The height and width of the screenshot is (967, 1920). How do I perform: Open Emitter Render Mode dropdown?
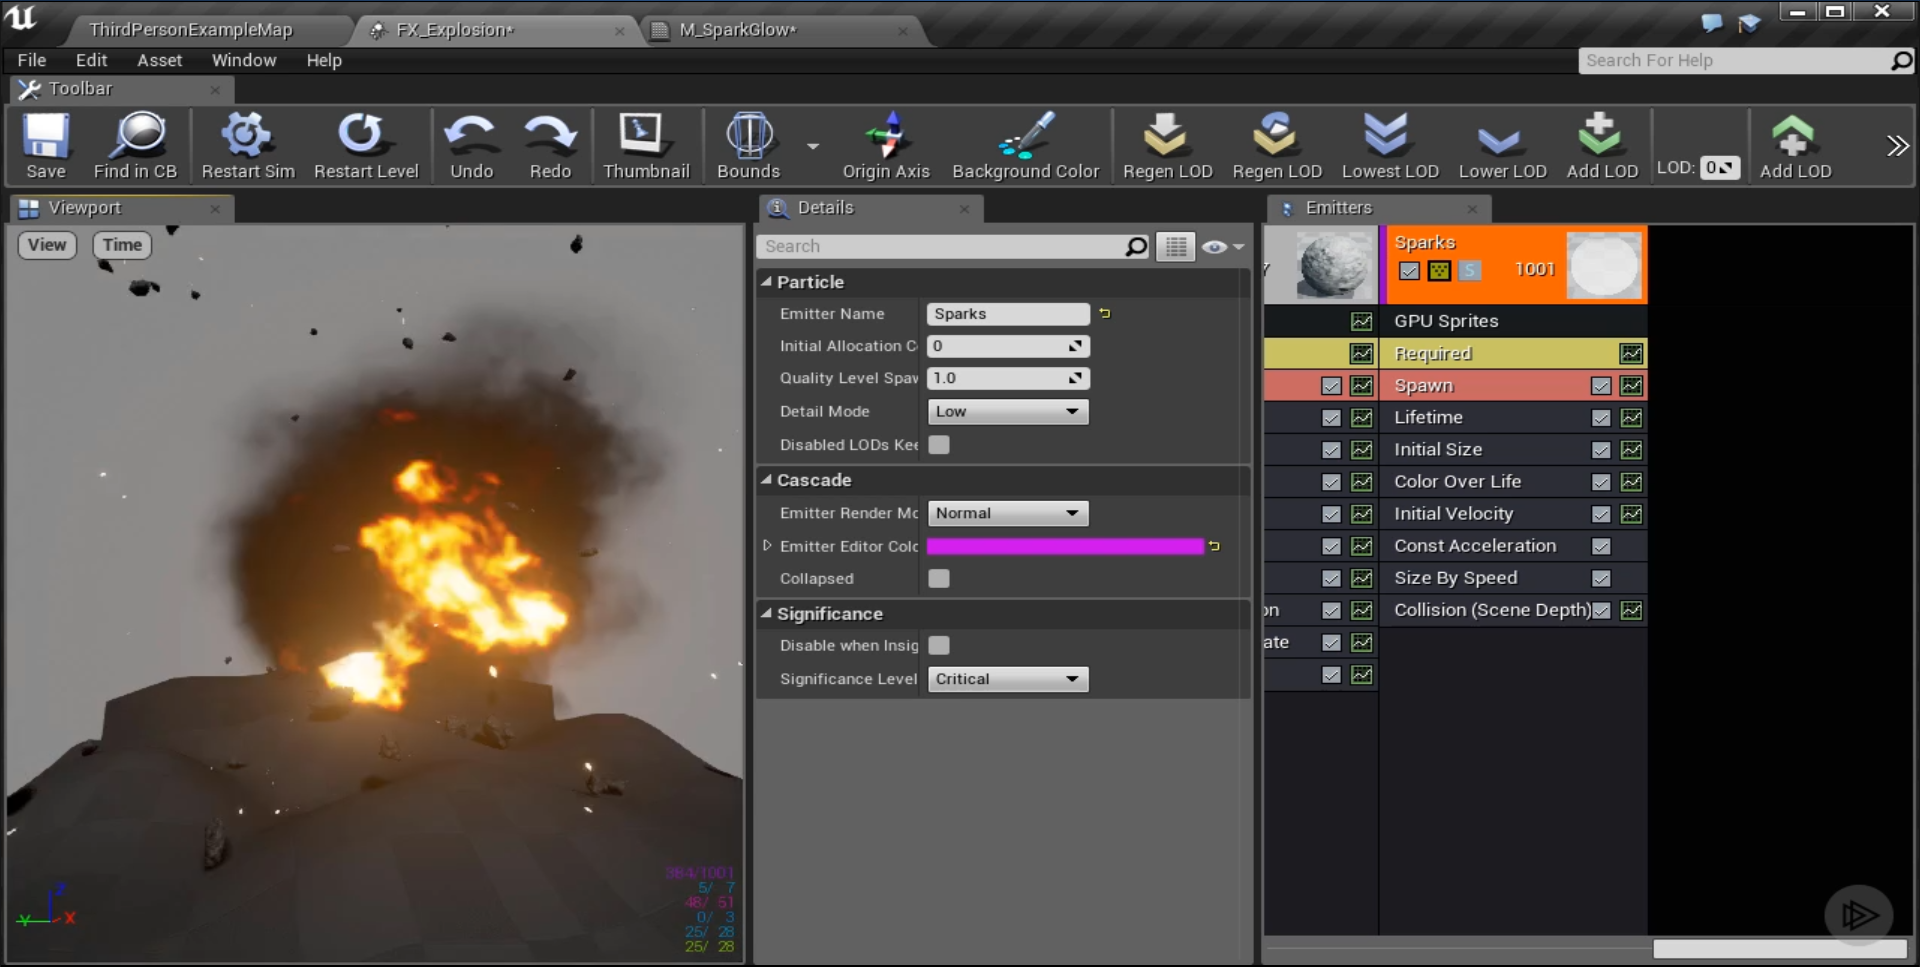(1008, 513)
